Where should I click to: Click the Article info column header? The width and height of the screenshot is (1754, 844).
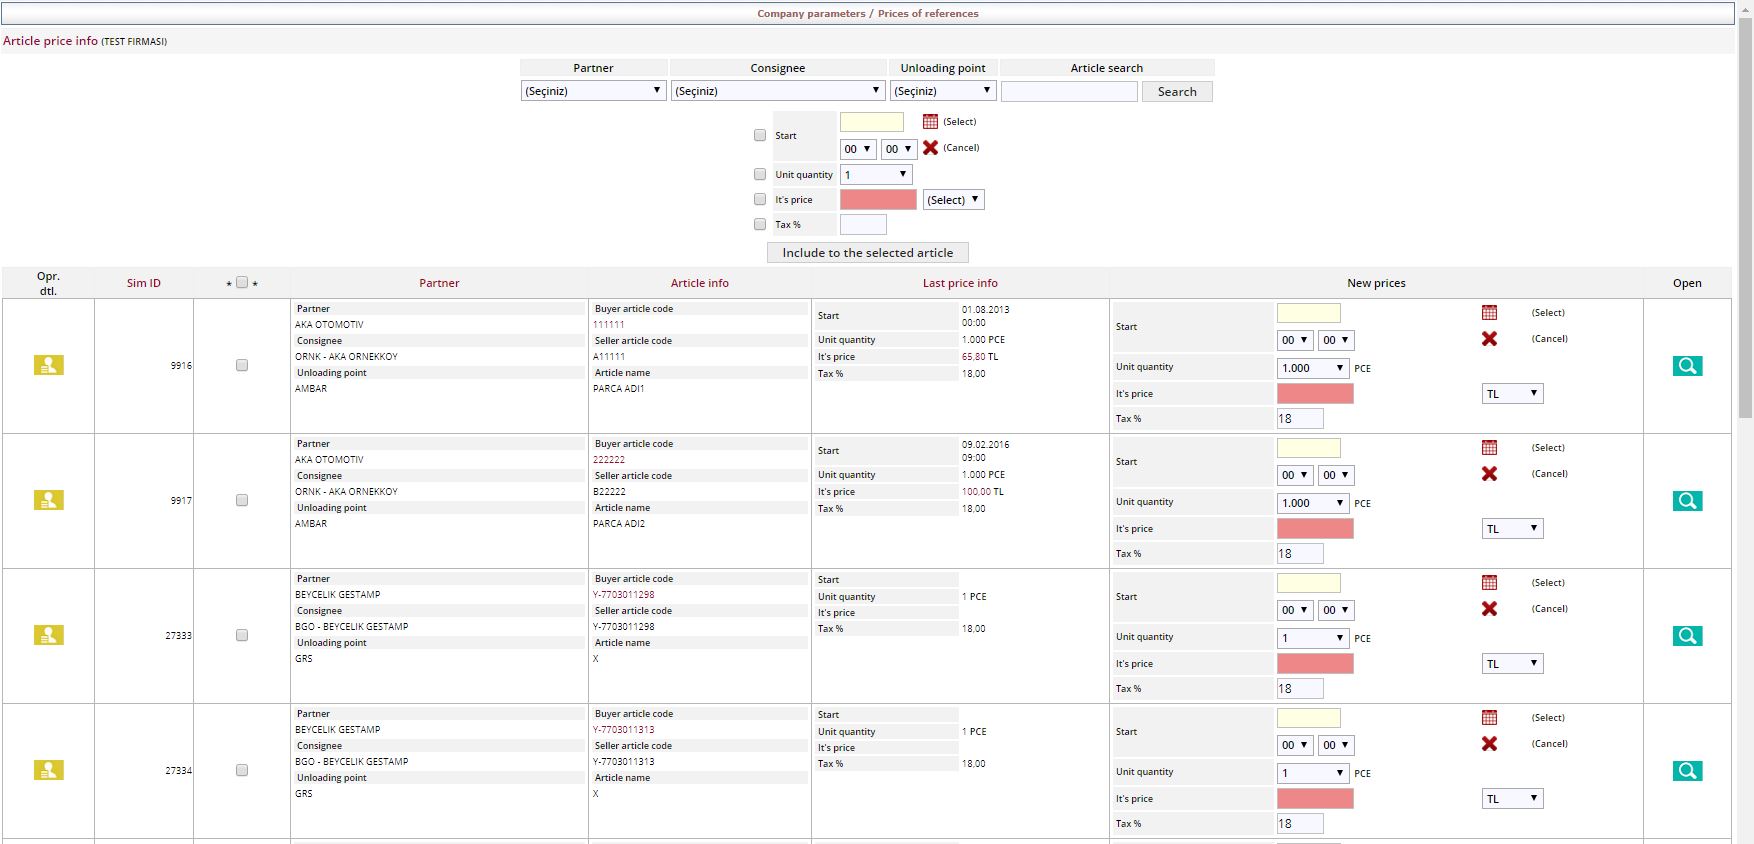tap(699, 283)
